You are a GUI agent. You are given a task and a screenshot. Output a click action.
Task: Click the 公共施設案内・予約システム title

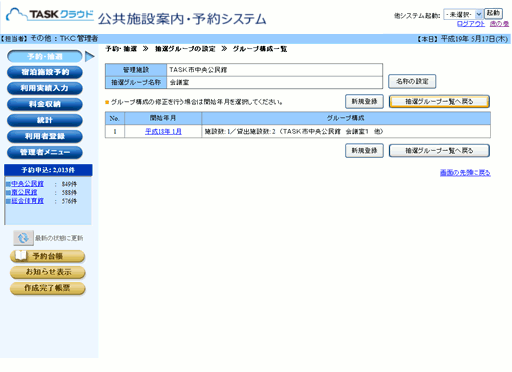182,19
